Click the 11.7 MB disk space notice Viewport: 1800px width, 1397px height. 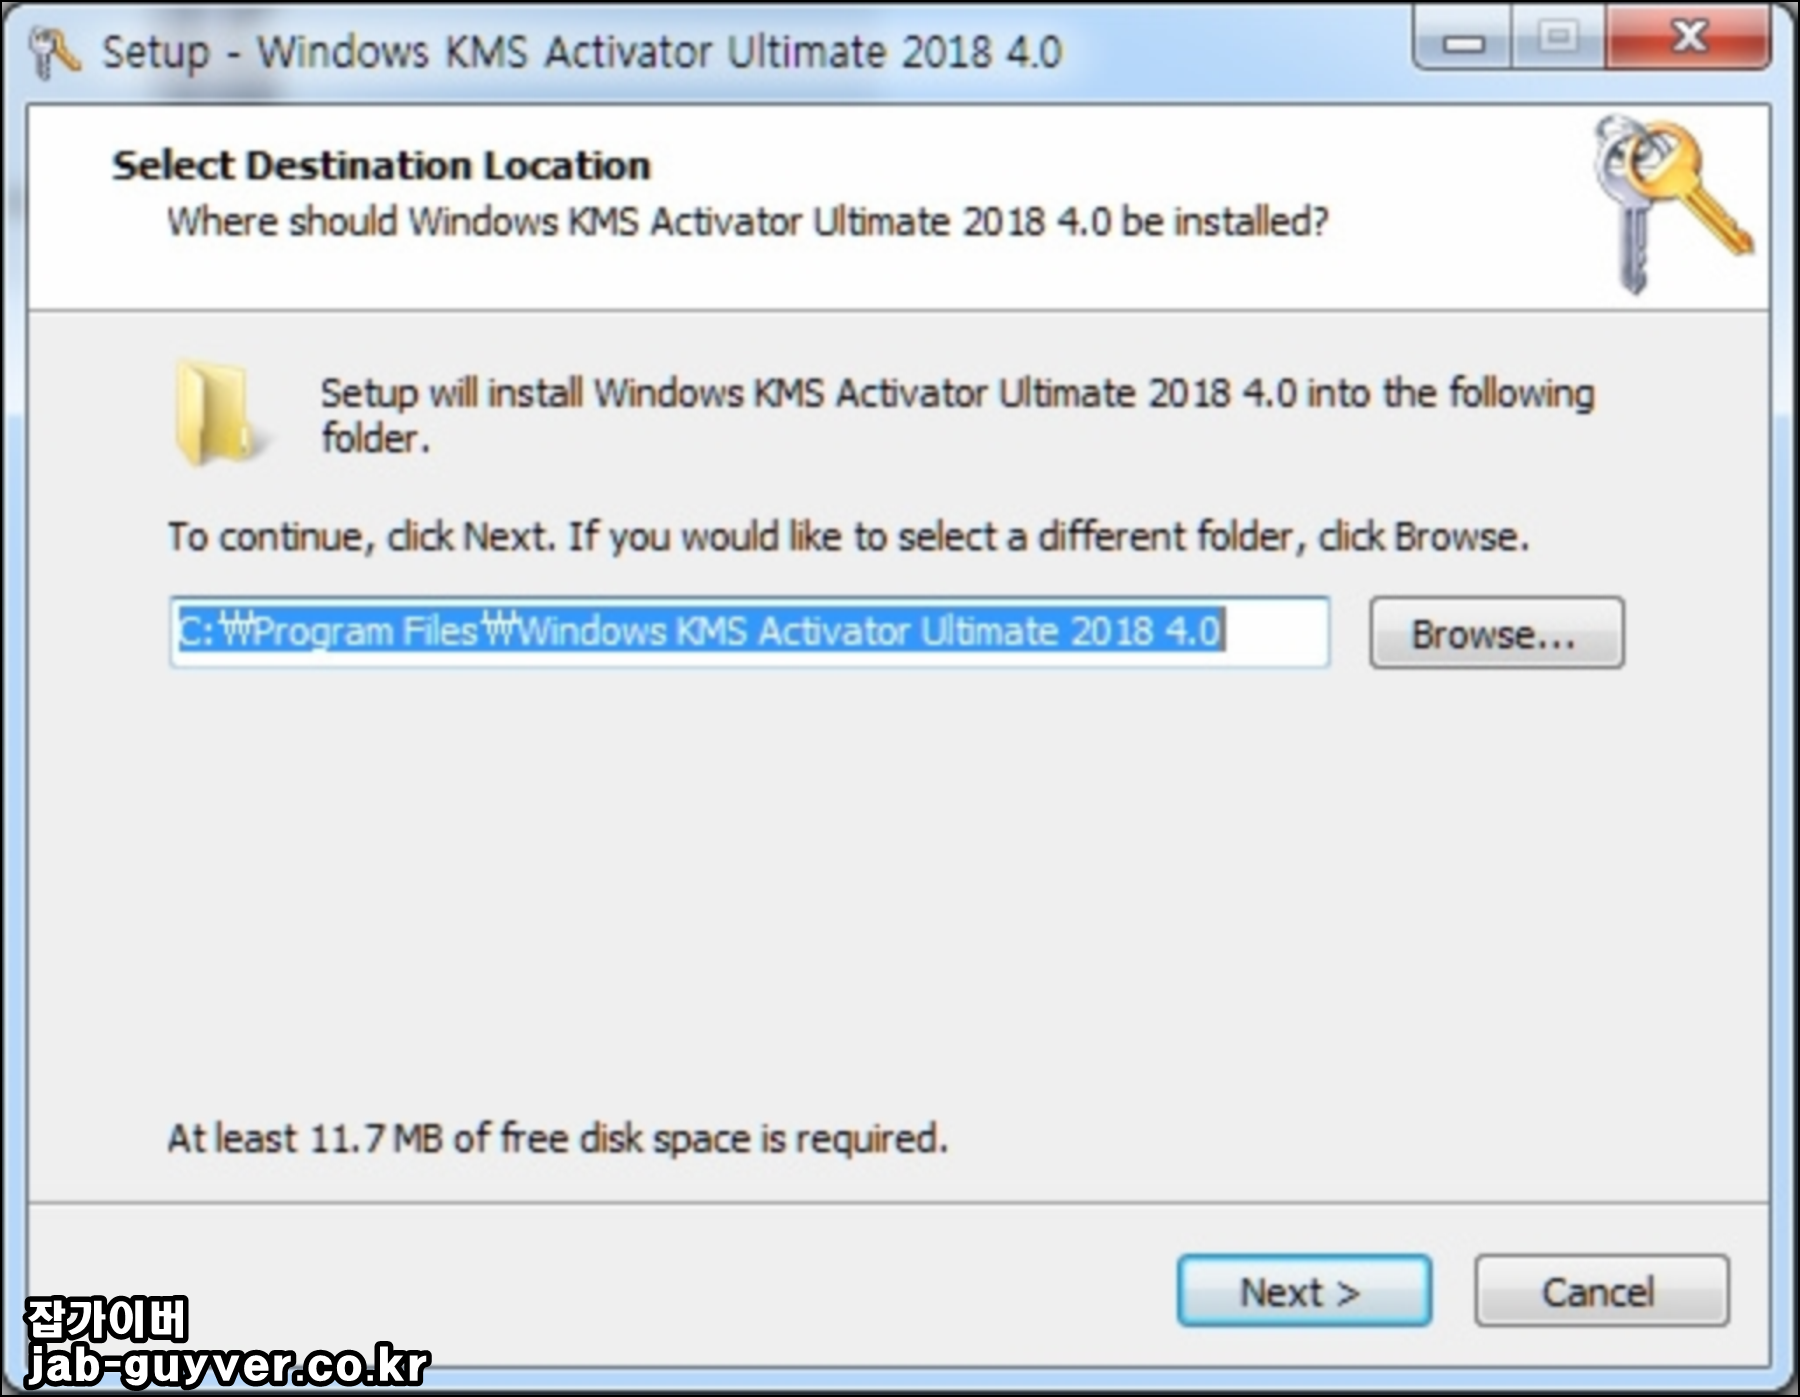click(557, 1138)
